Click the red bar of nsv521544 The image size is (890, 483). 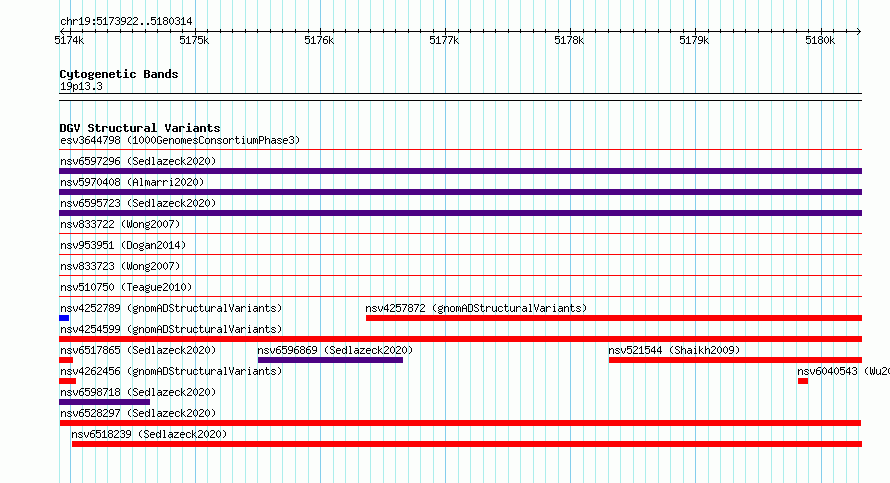click(x=736, y=360)
